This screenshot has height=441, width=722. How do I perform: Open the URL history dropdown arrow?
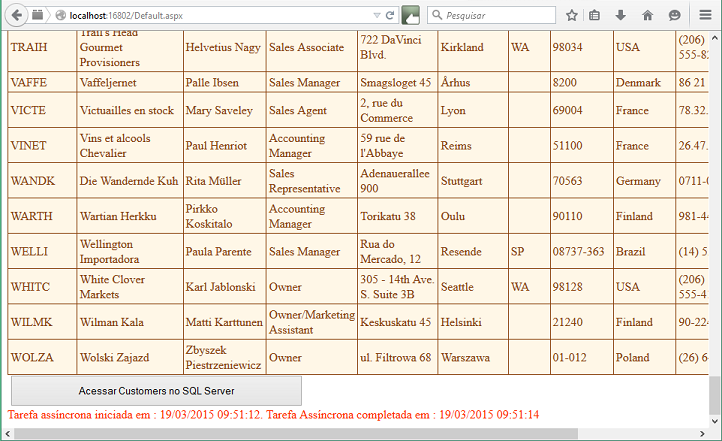[x=377, y=15]
